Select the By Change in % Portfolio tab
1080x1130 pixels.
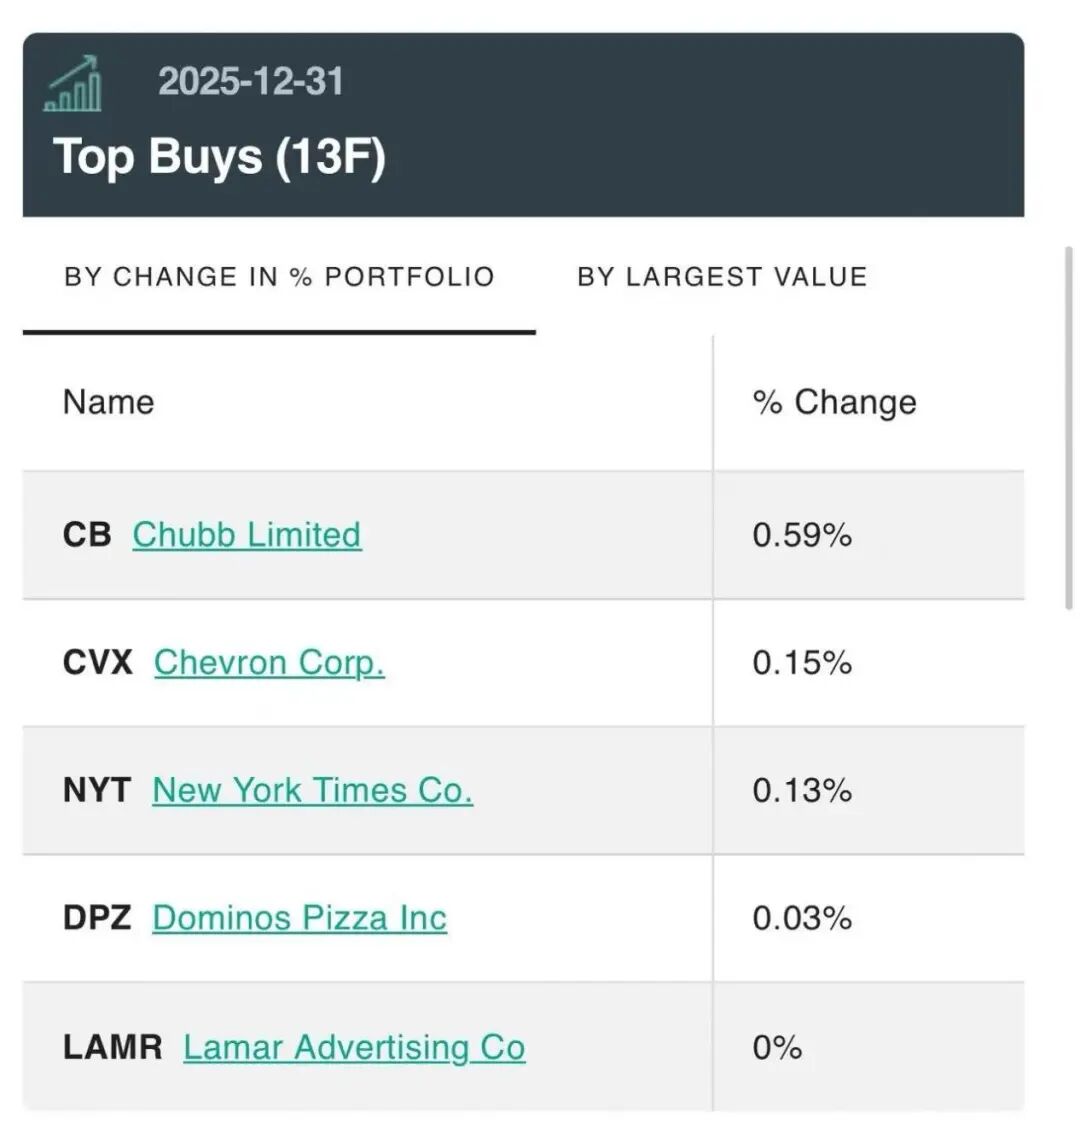[x=279, y=277]
